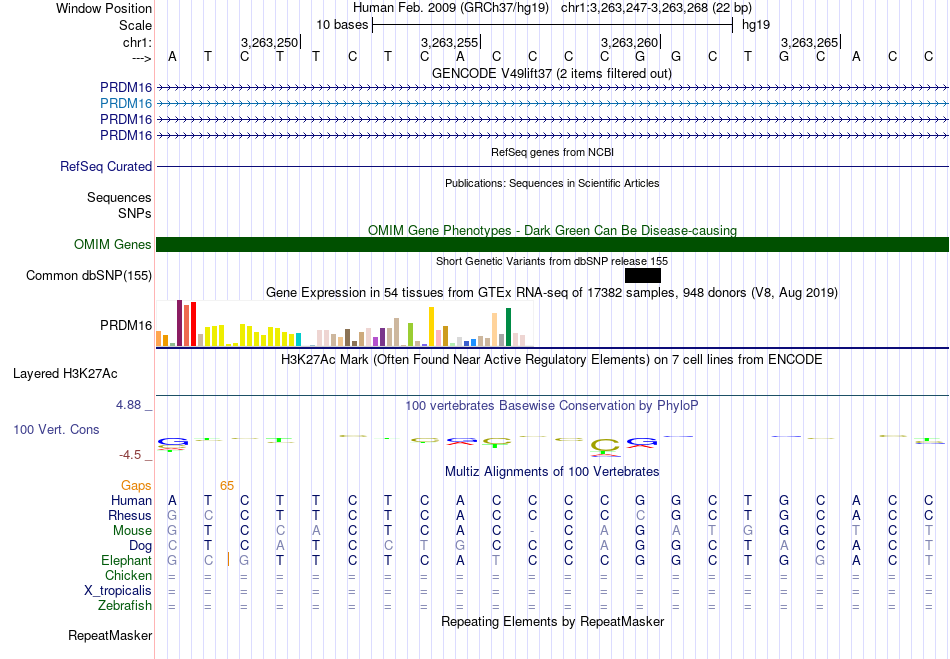Click the Layered H3K27Ac label

[65, 374]
